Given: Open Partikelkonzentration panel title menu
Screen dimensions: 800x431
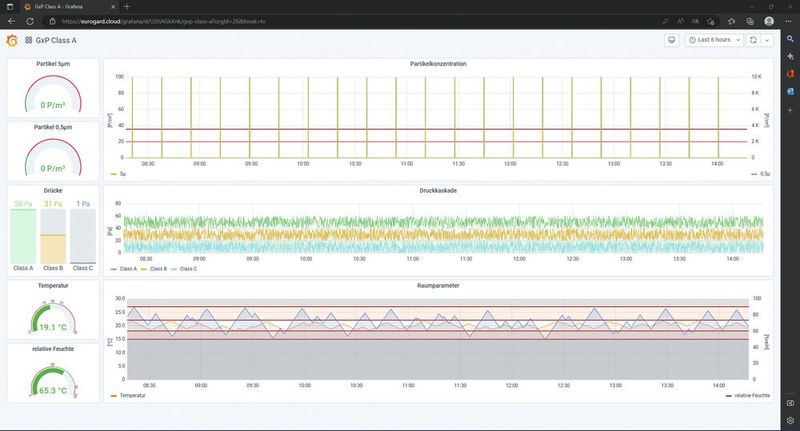Looking at the screenshot, I should pyautogui.click(x=438, y=64).
